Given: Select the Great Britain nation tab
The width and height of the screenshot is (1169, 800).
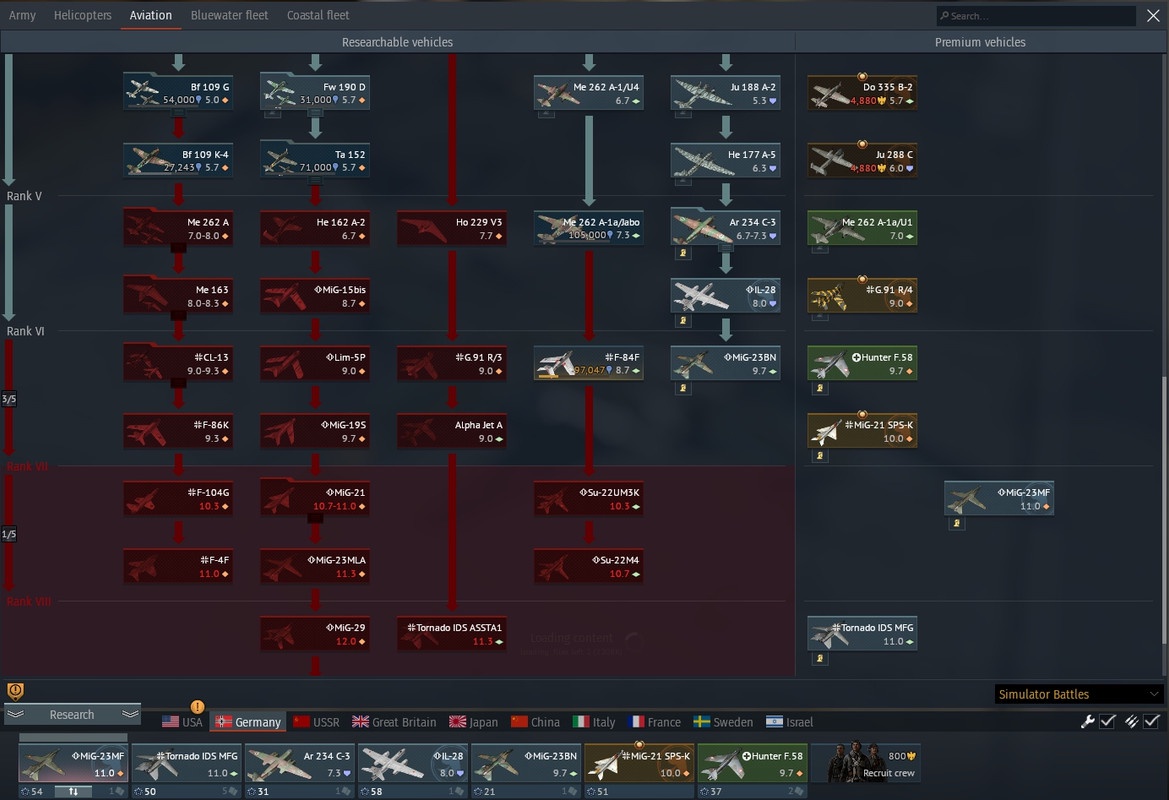Looking at the screenshot, I should (394, 722).
